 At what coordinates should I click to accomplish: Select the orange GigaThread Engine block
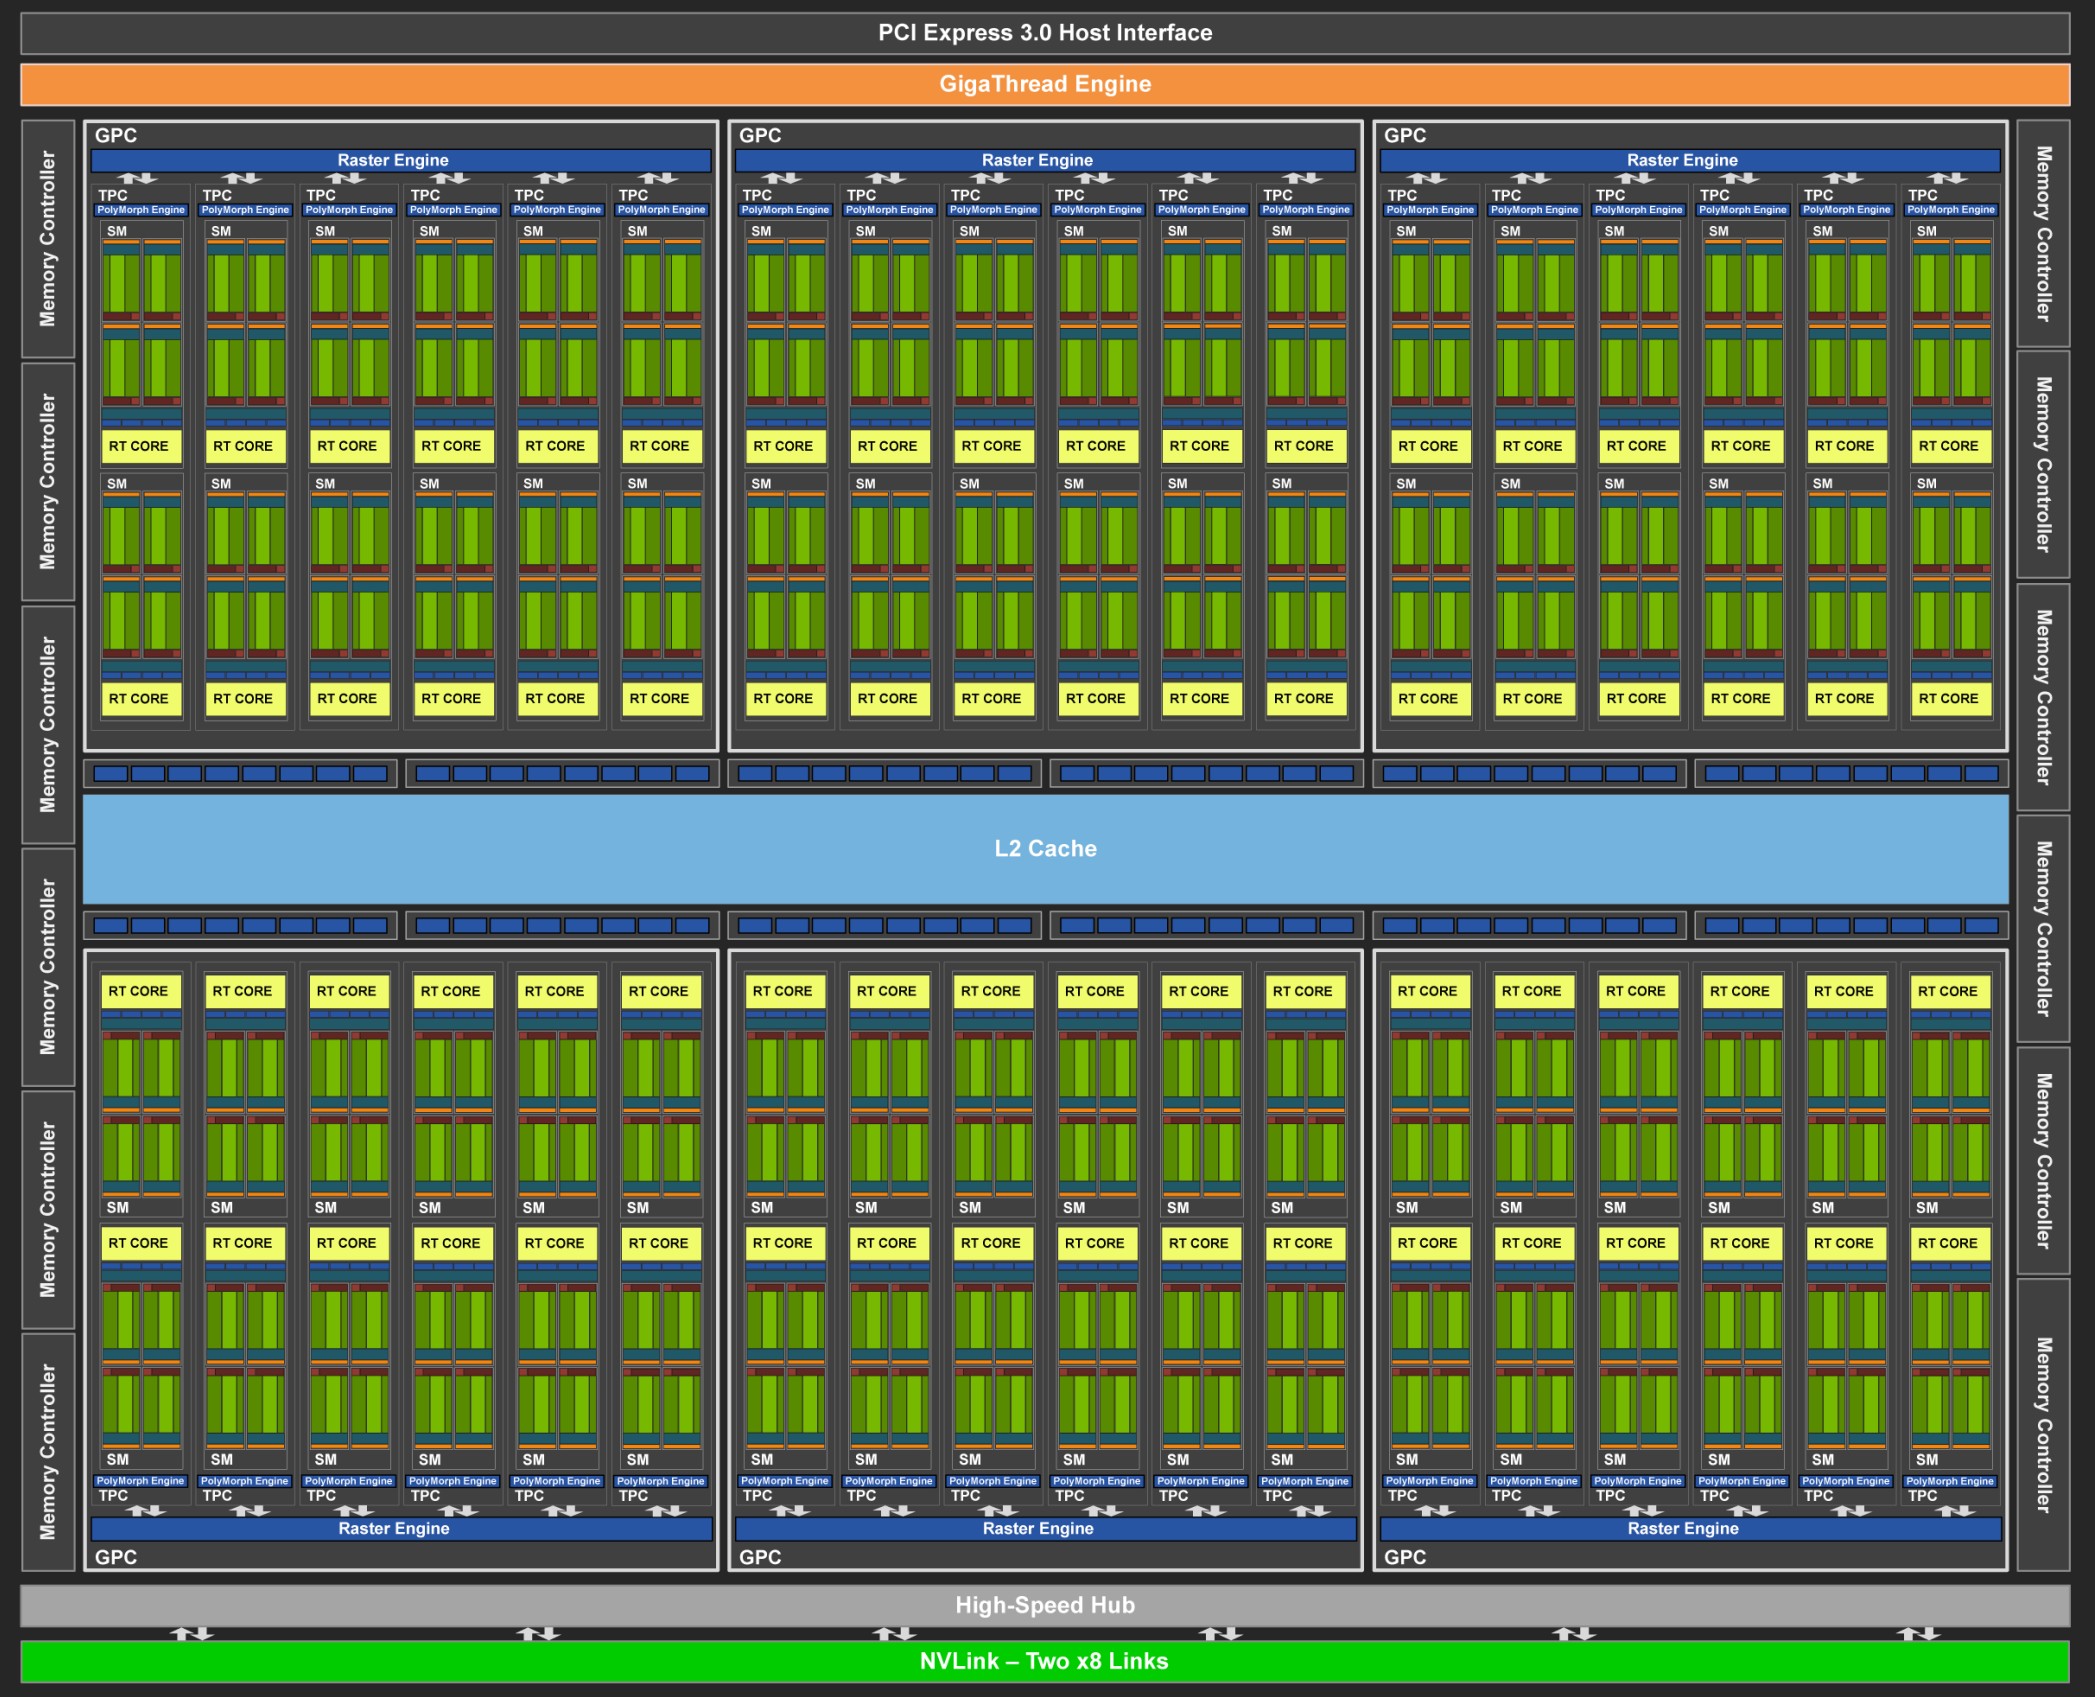[x=1045, y=84]
